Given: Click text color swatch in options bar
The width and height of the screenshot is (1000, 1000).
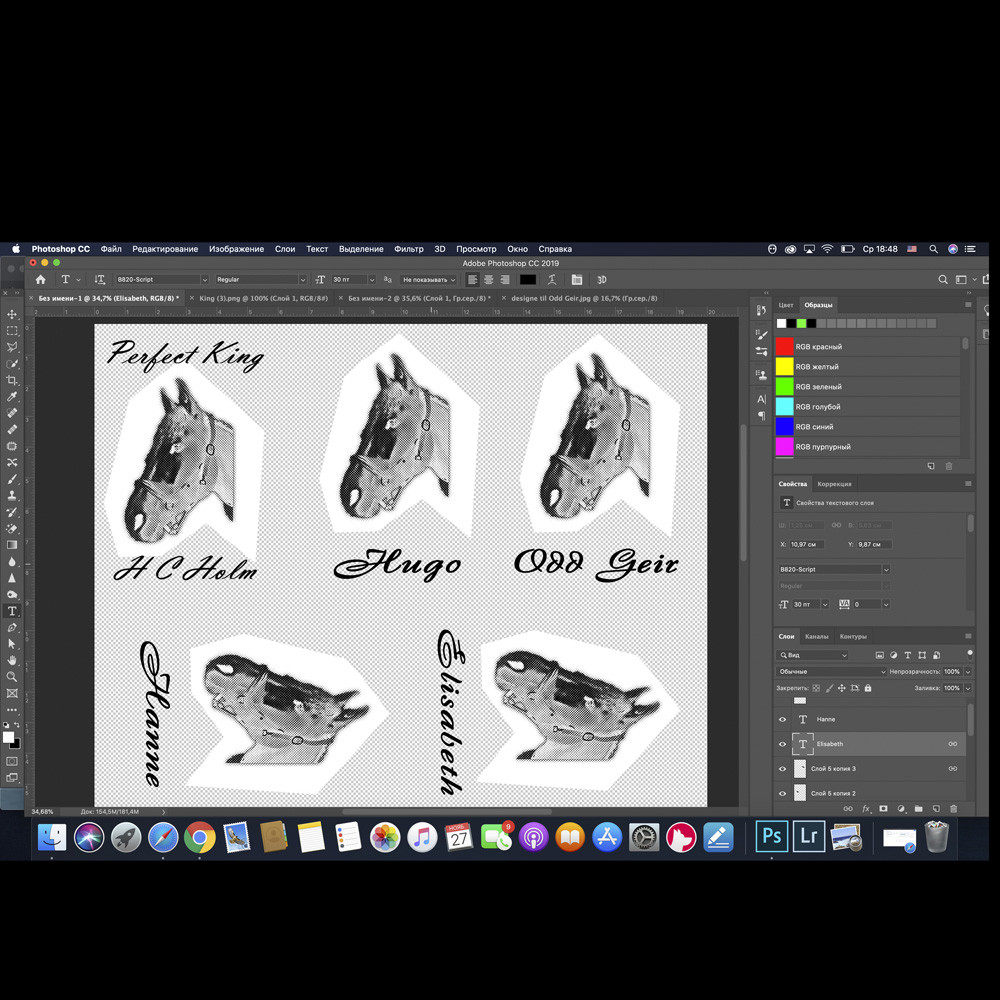Looking at the screenshot, I should pyautogui.click(x=527, y=279).
